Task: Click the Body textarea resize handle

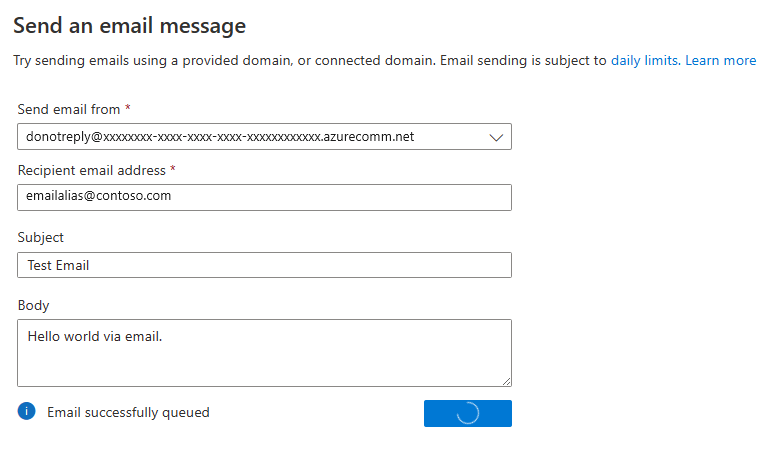Action: tap(506, 381)
